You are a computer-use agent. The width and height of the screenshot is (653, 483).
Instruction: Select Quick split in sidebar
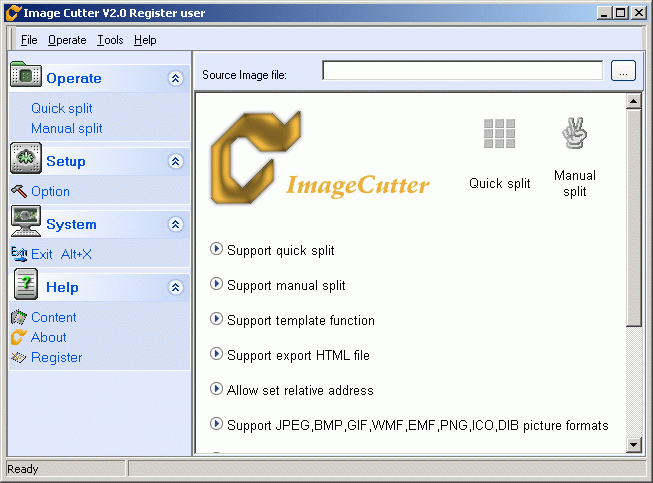tap(62, 108)
